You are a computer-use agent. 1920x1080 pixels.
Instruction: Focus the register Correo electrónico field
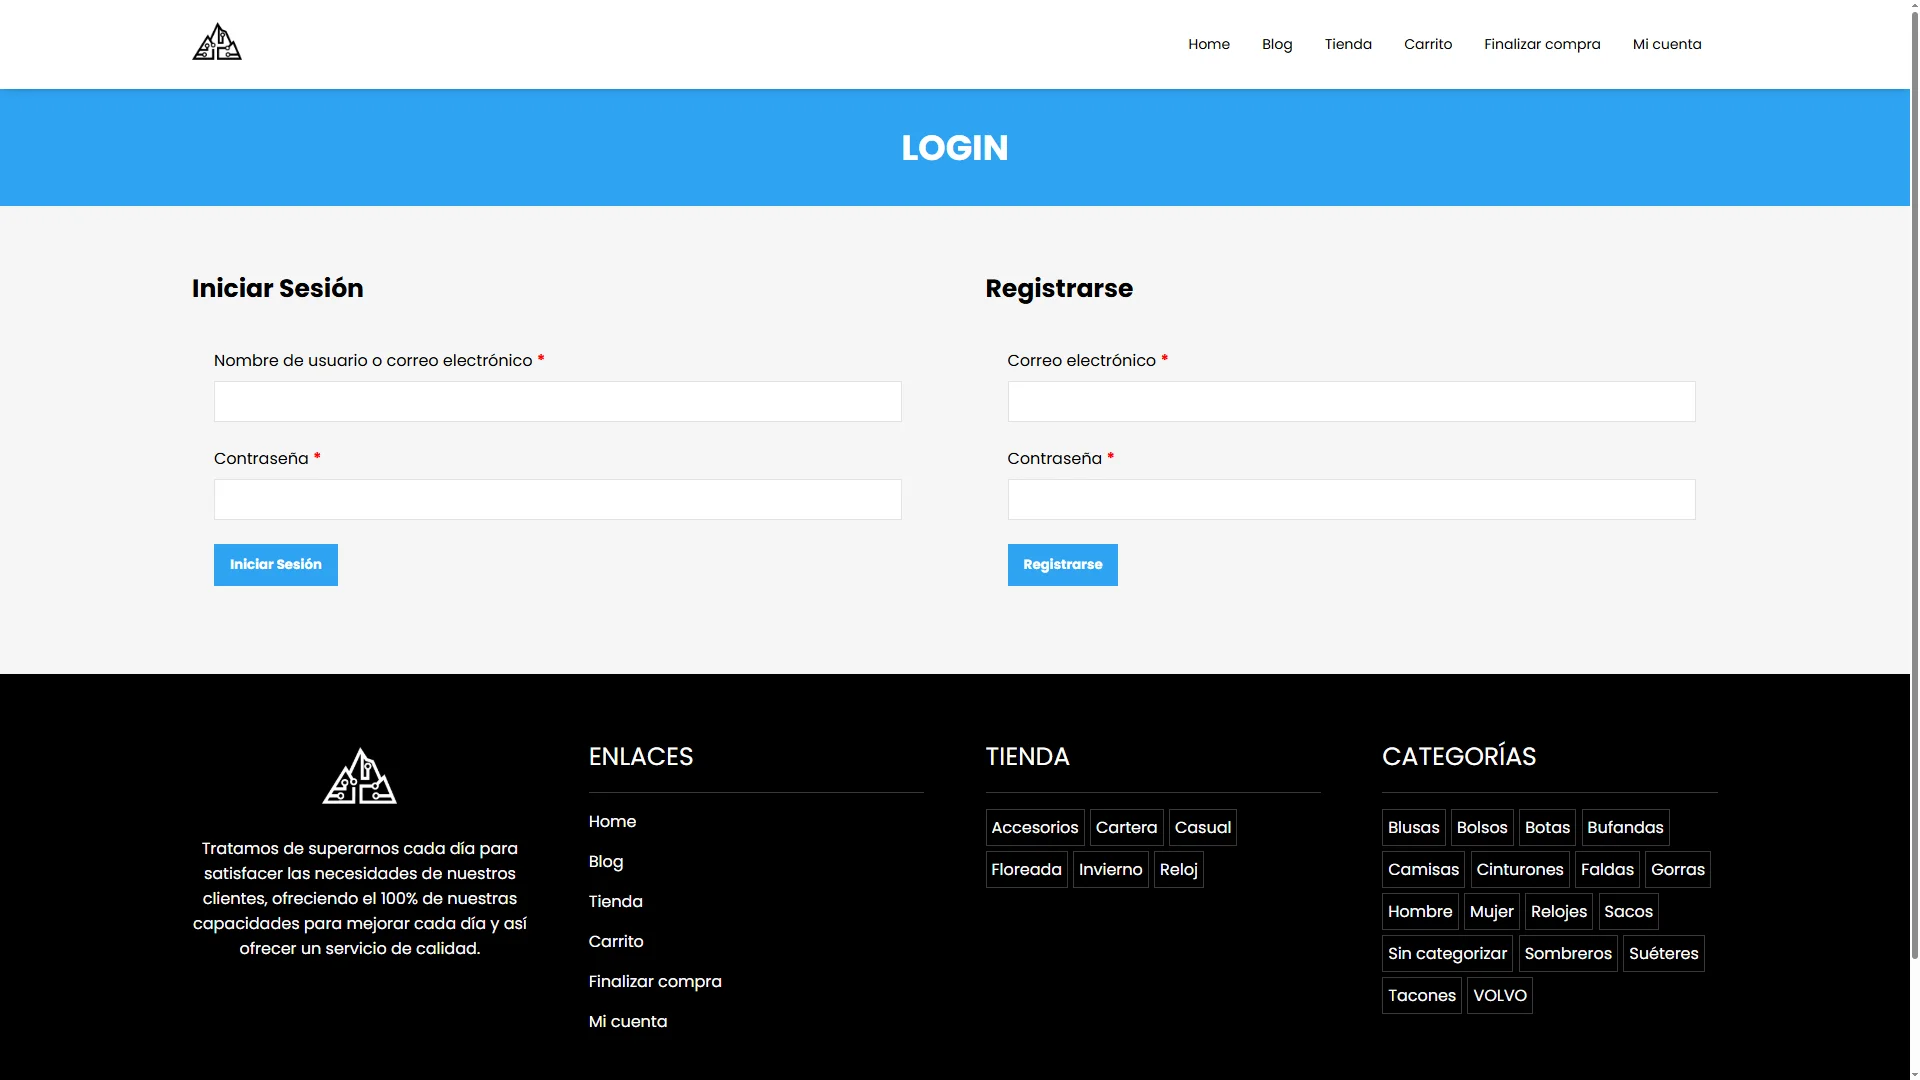tap(1351, 401)
